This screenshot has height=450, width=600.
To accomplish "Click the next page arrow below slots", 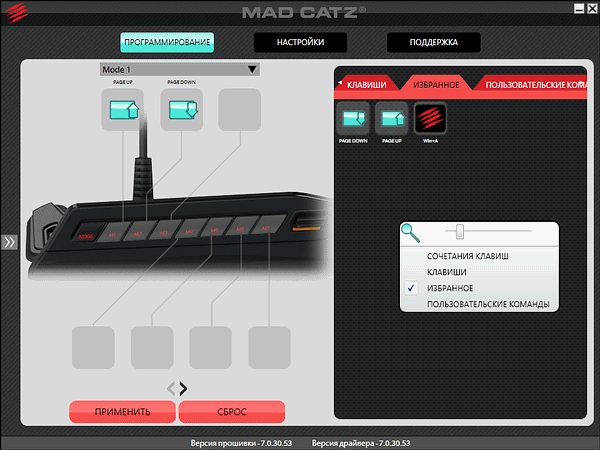I will point(184,389).
